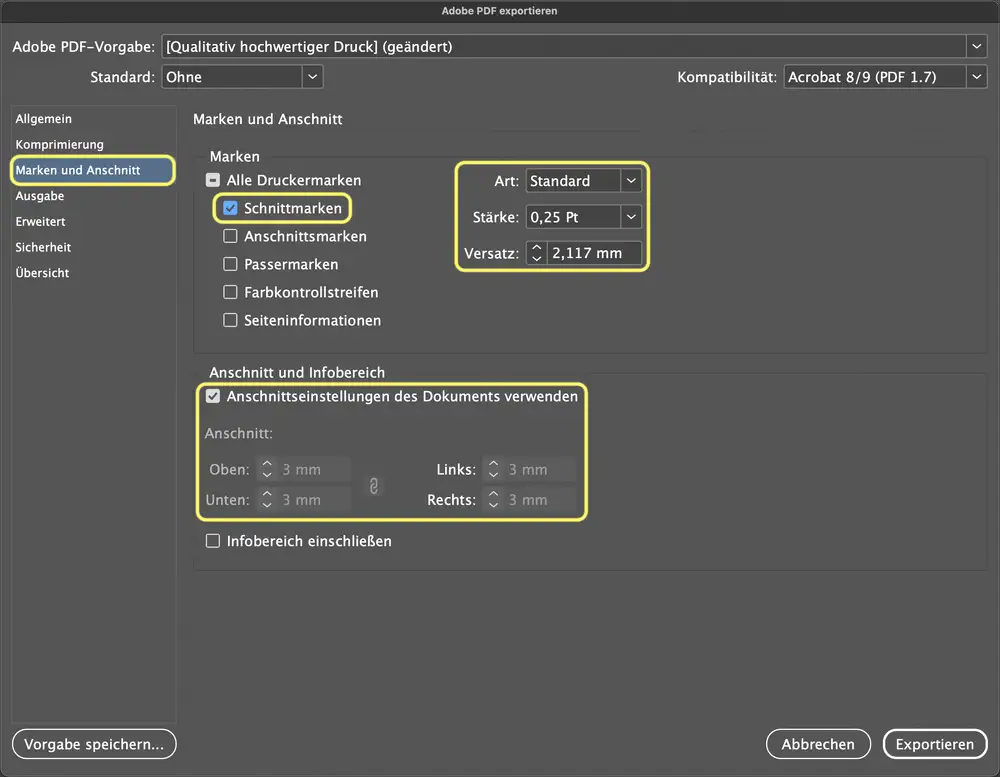Toggle the Alle Druckermarken checkbox
This screenshot has height=777, width=1000.
213,181
